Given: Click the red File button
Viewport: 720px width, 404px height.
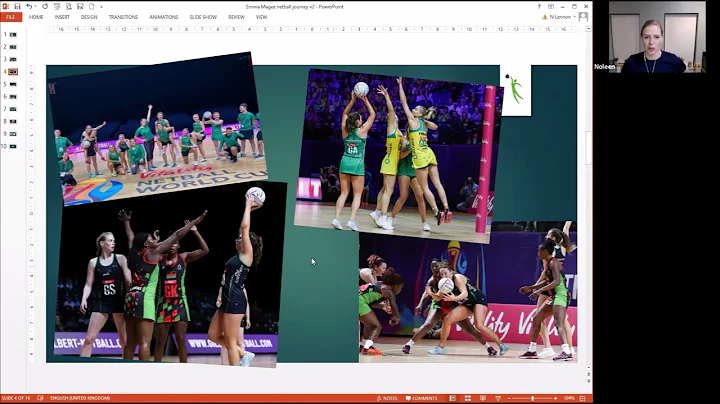Looking at the screenshot, I should point(11,17).
